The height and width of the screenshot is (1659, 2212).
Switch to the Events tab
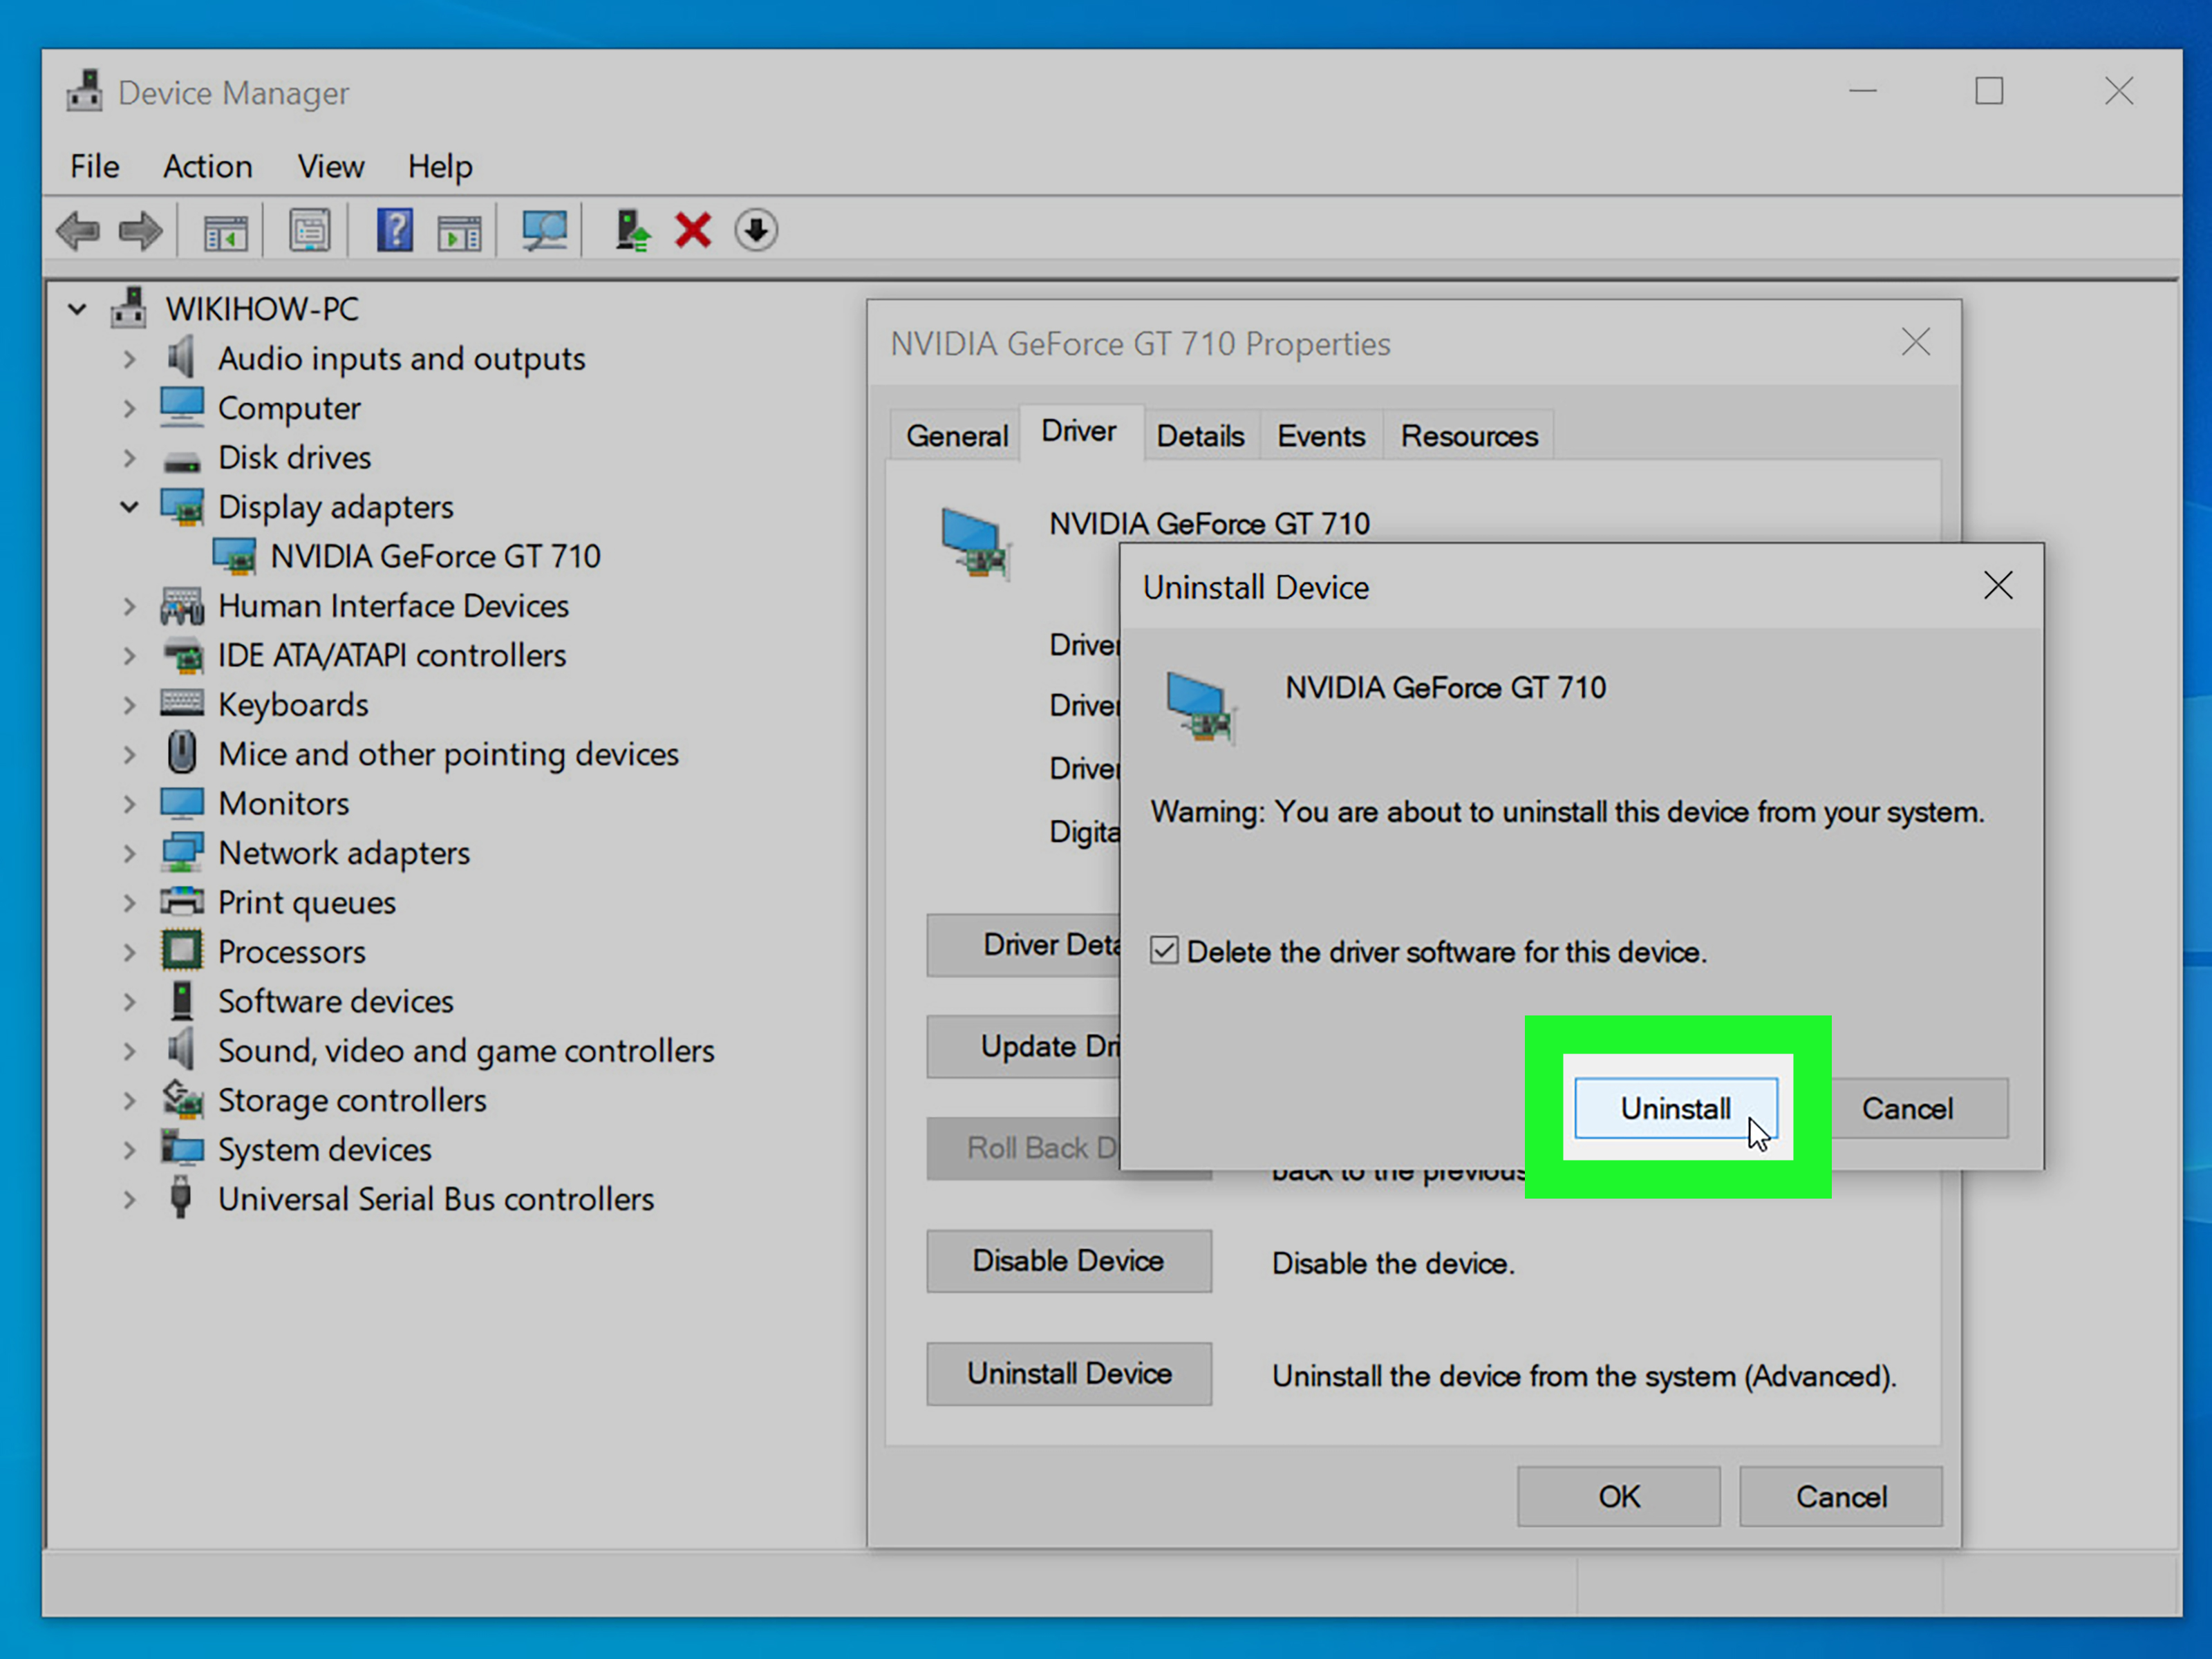point(1321,434)
